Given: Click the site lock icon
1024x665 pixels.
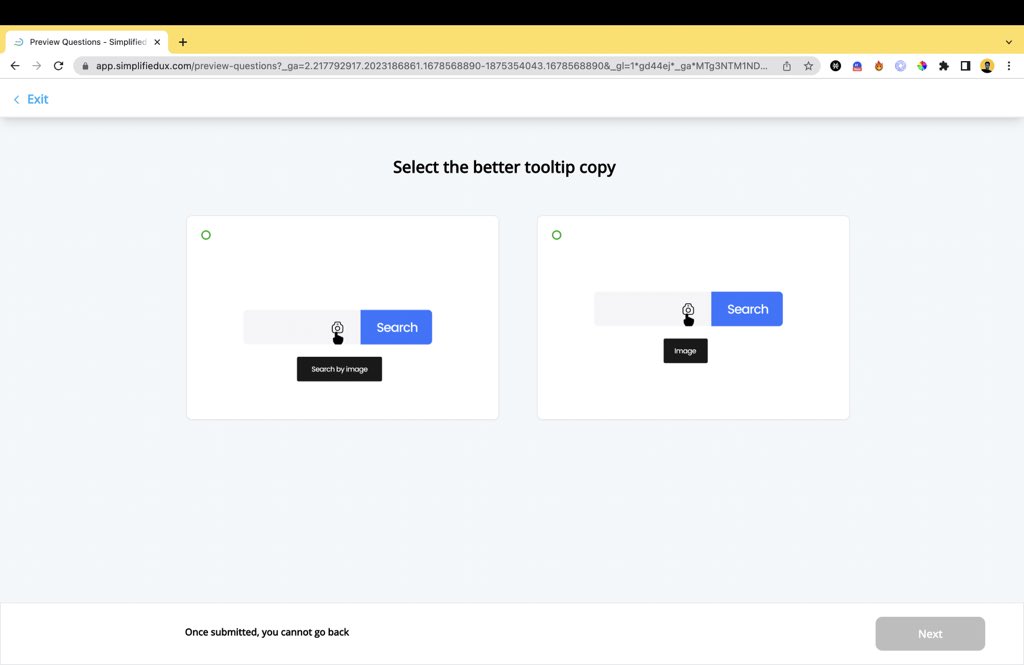Looking at the screenshot, I should coord(85,66).
